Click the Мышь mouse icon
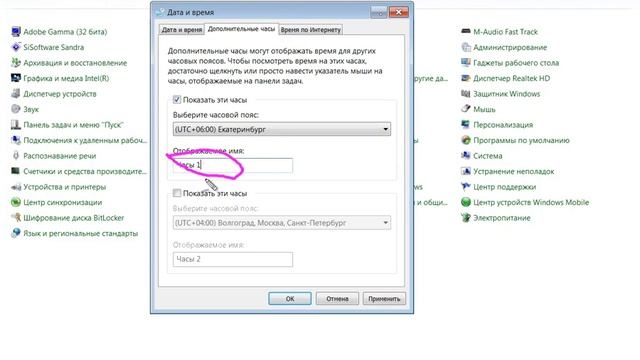The height and width of the screenshot is (360, 640). [x=466, y=109]
